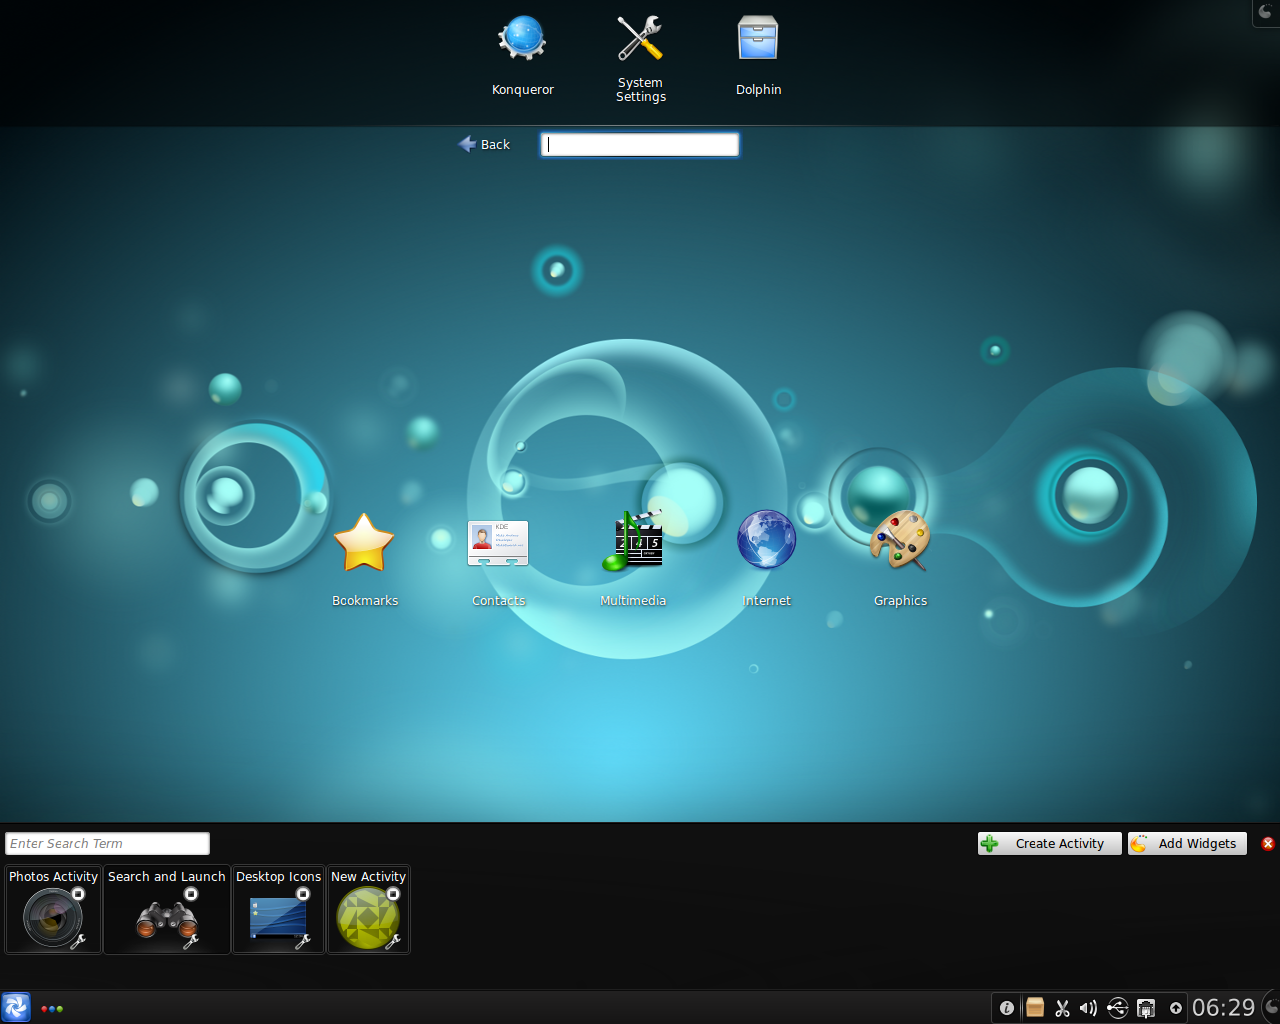Click the Create Activity button

coord(1050,843)
